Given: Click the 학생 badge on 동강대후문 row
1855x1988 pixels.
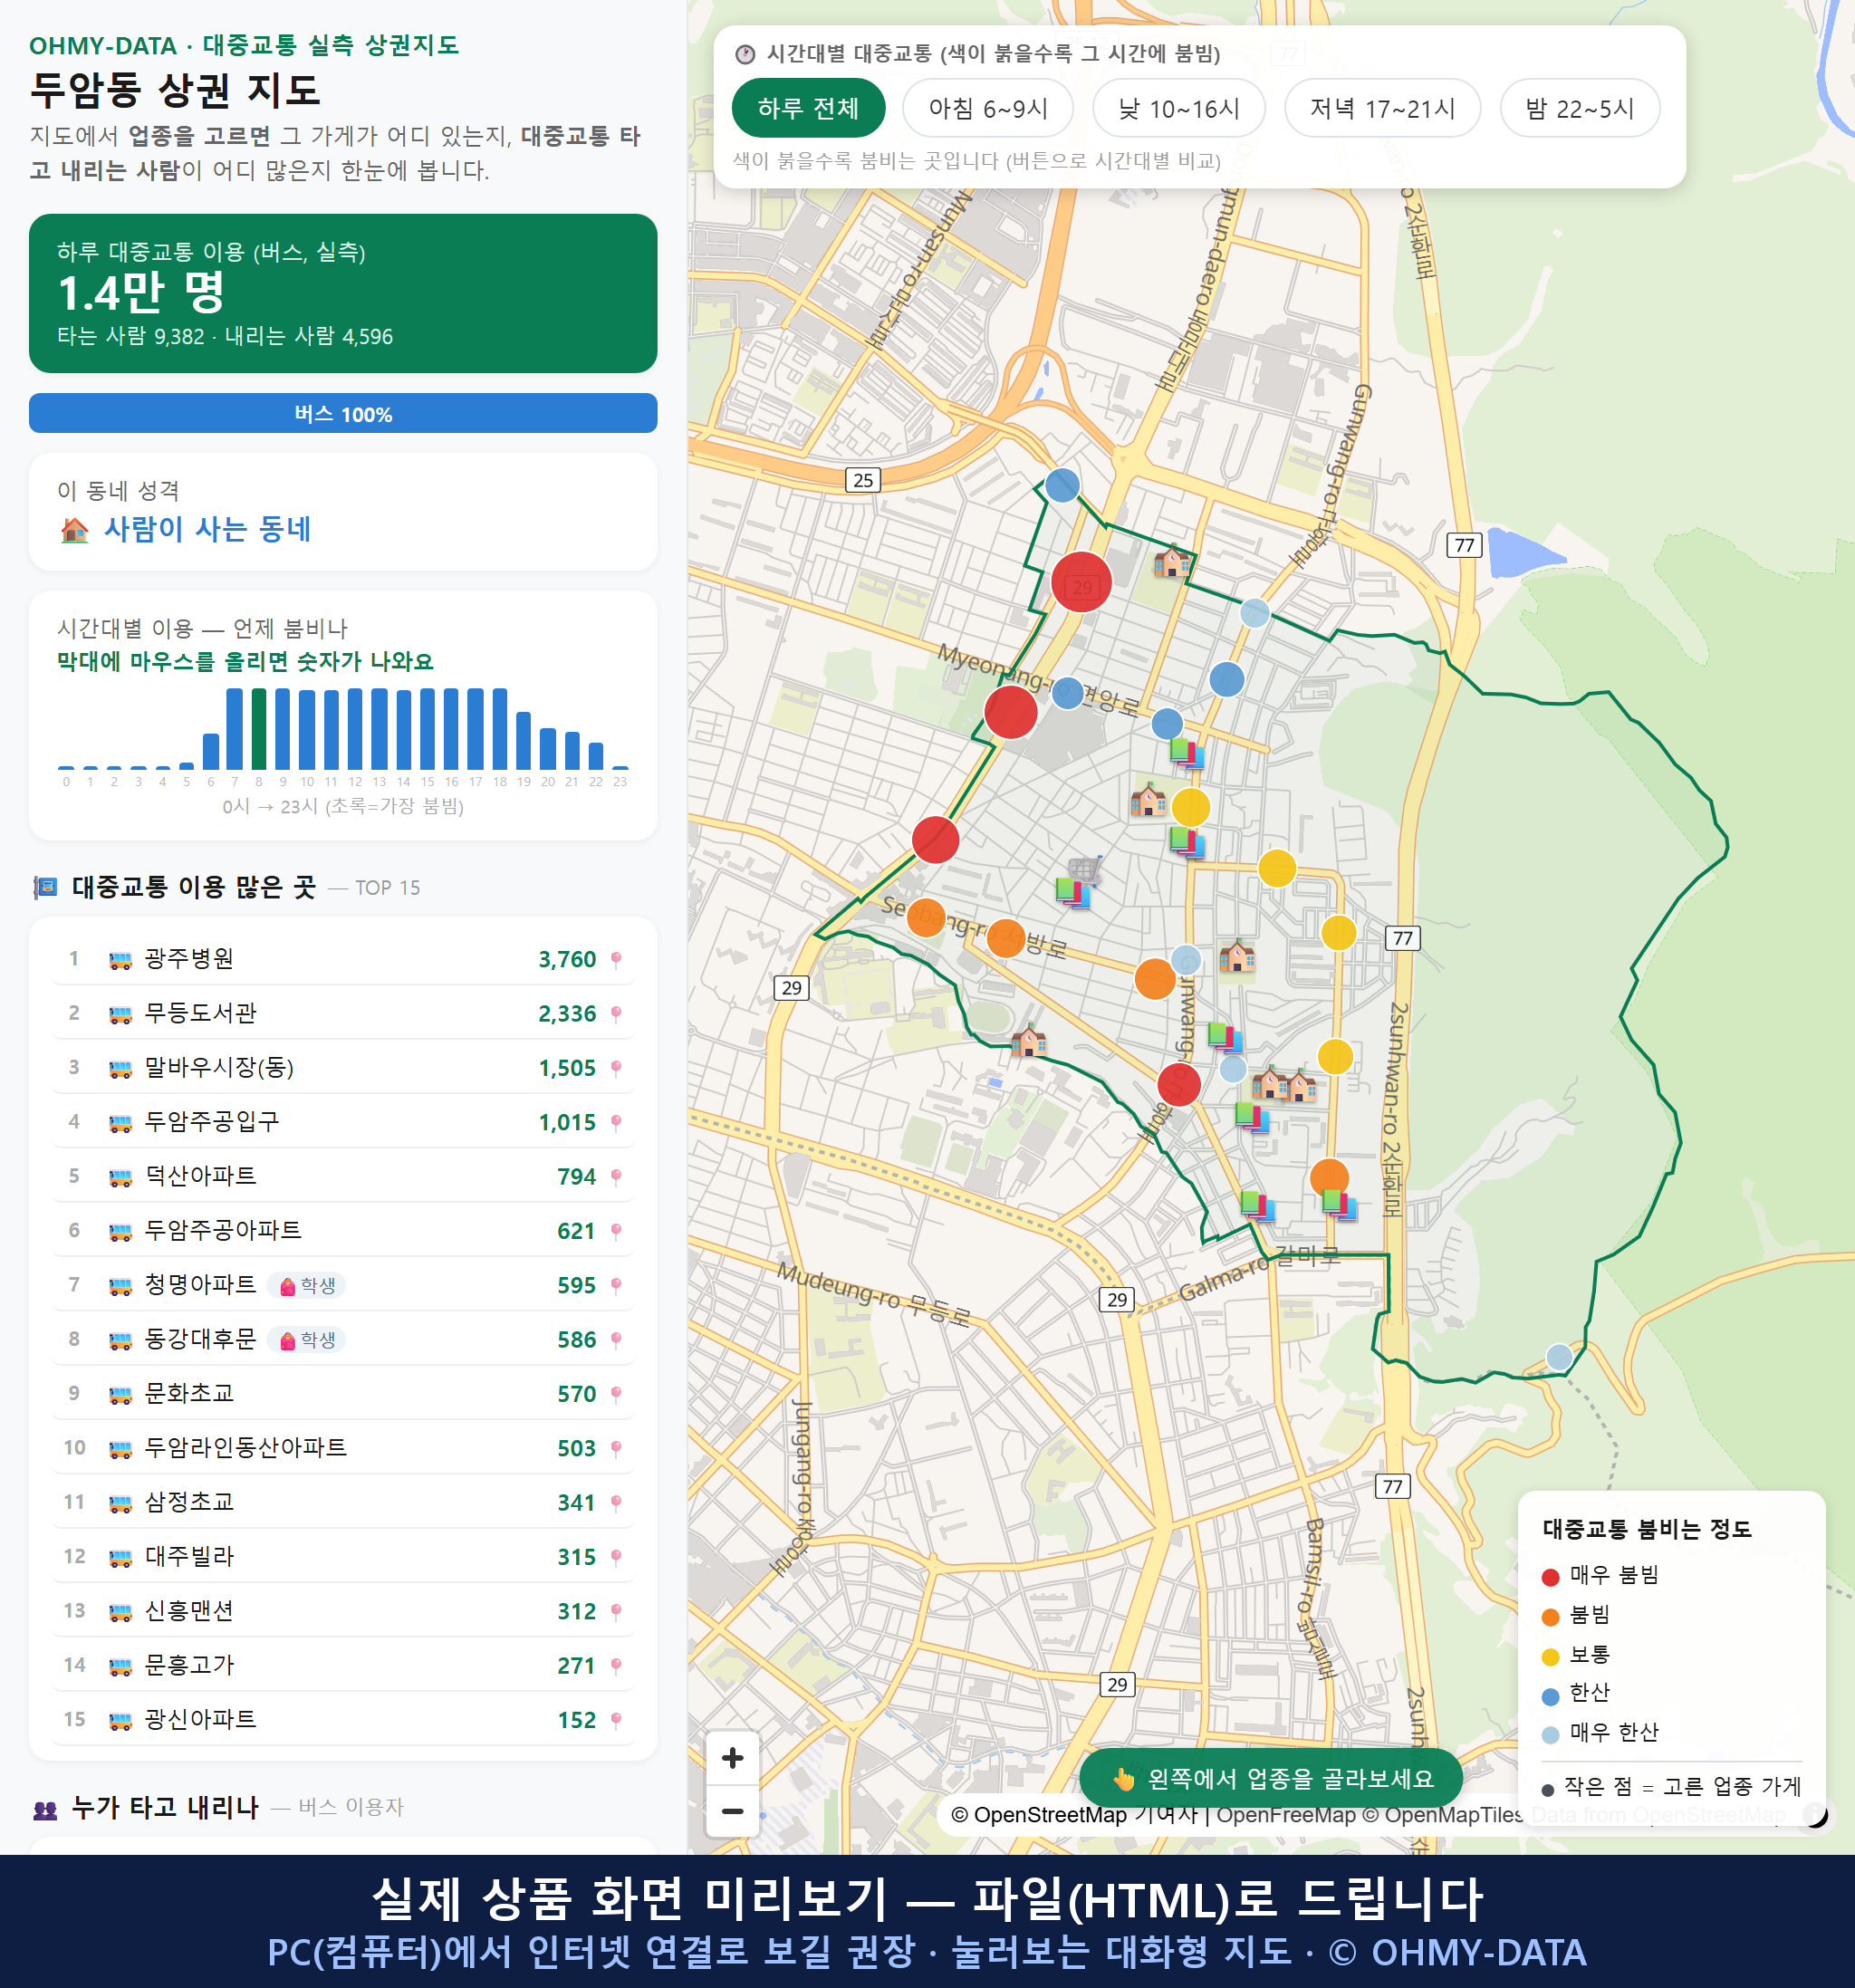Looking at the screenshot, I should (x=307, y=1341).
